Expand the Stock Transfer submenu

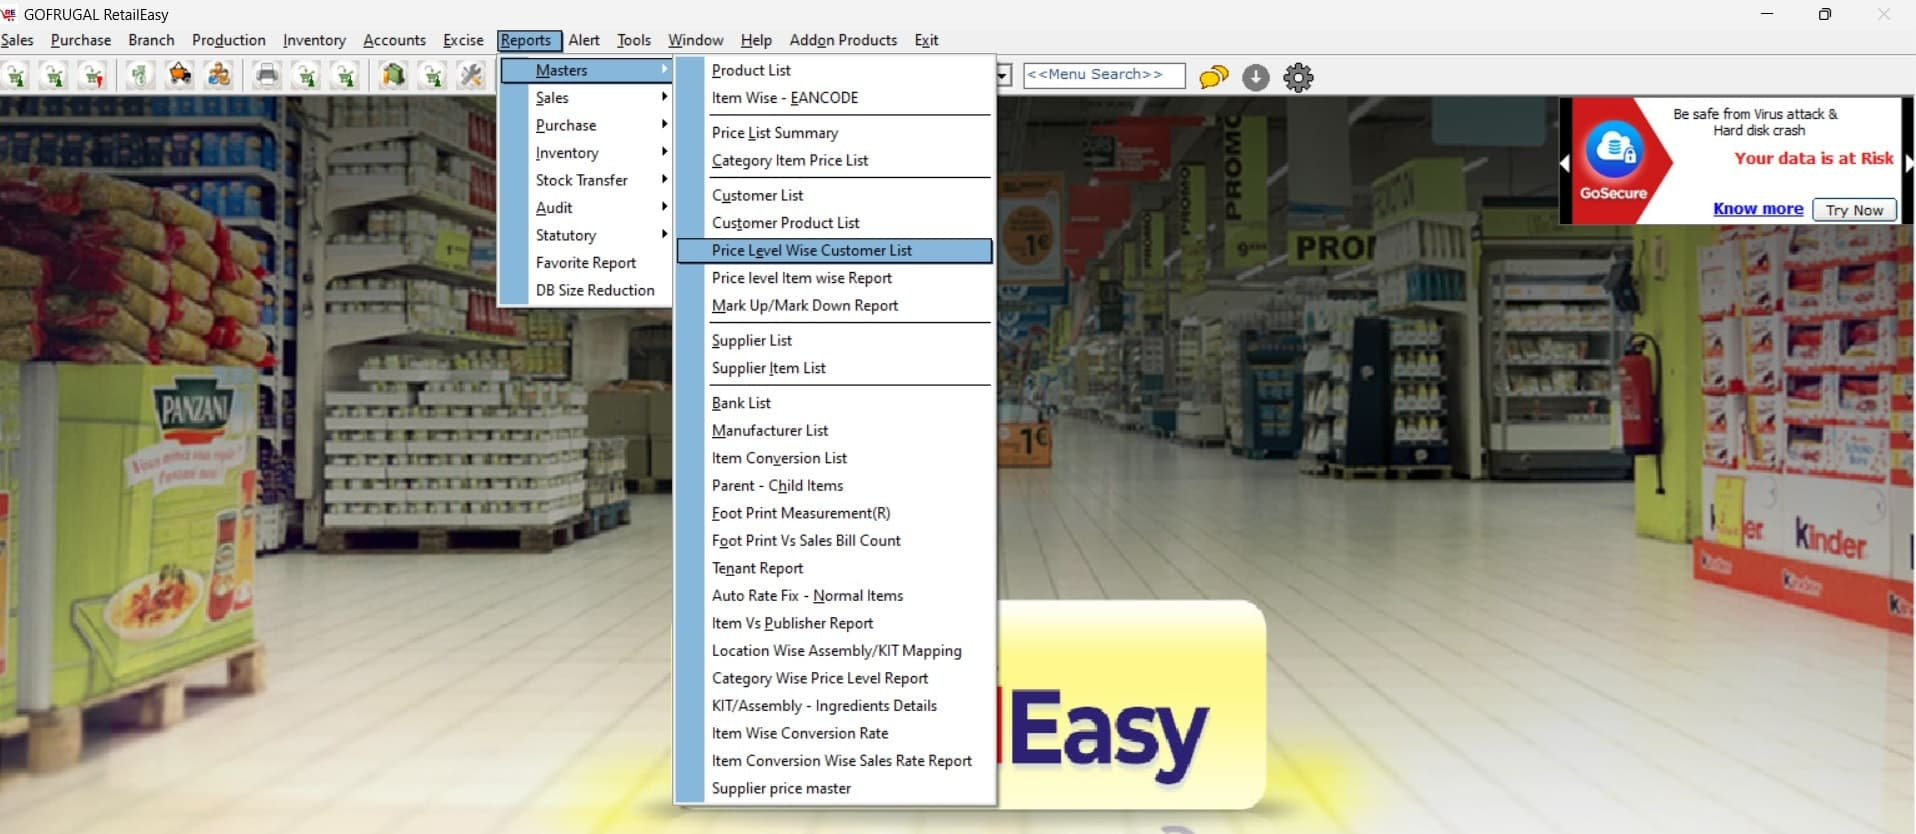pos(586,180)
